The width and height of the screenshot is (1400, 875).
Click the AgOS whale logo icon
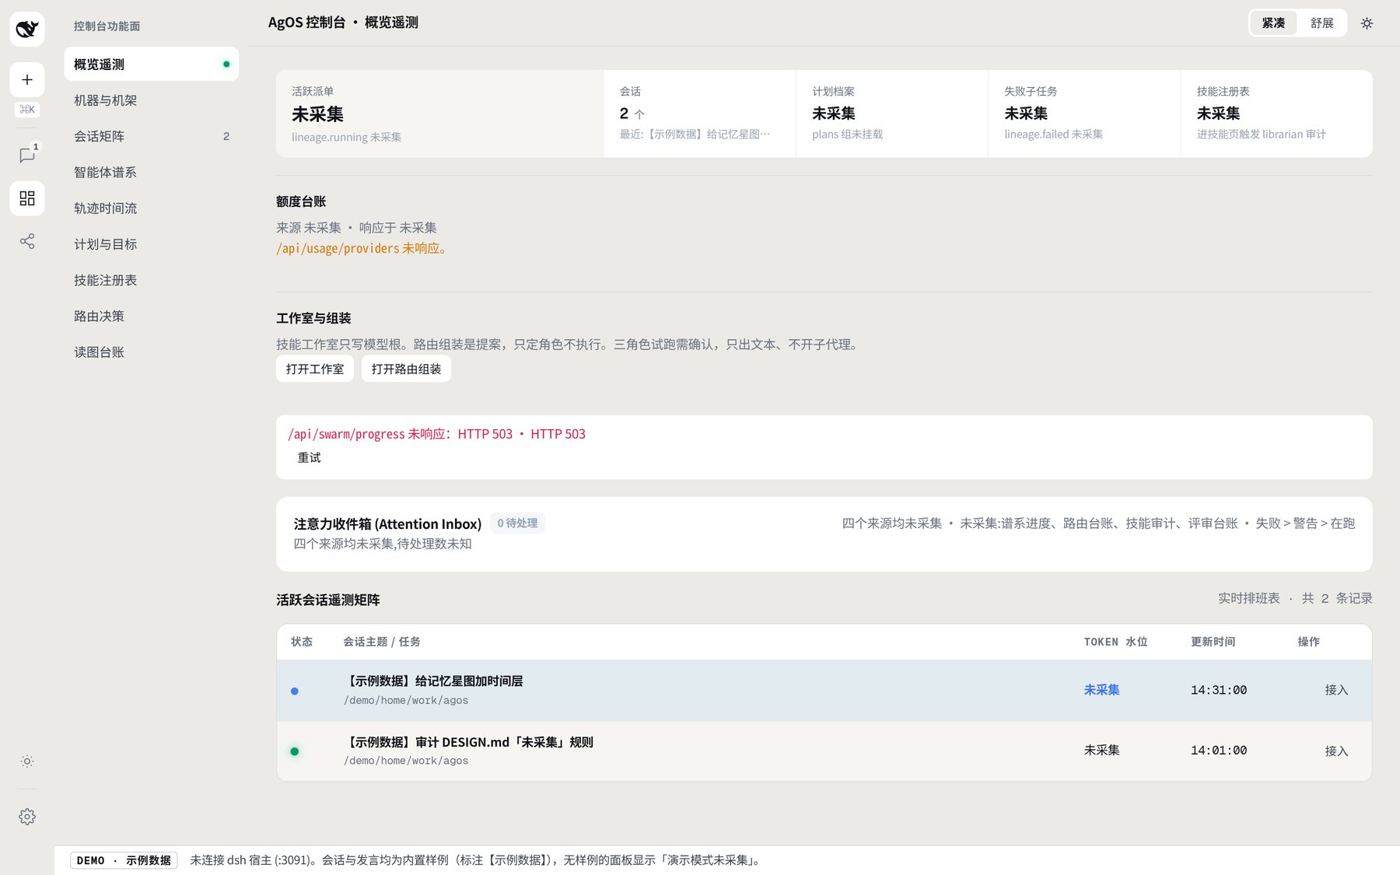27,29
